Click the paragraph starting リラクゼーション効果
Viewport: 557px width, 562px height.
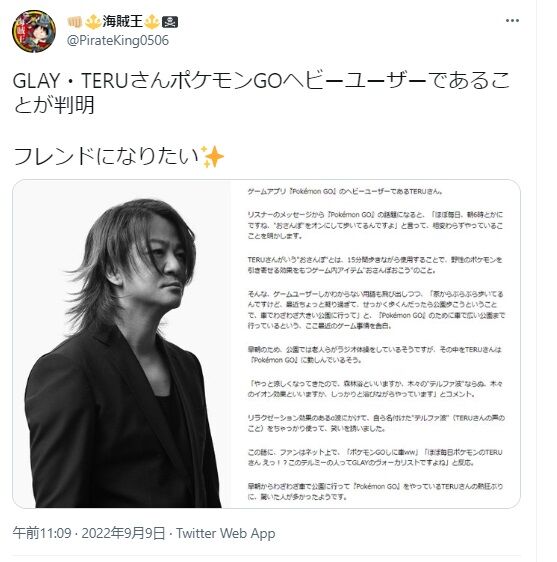376,423
